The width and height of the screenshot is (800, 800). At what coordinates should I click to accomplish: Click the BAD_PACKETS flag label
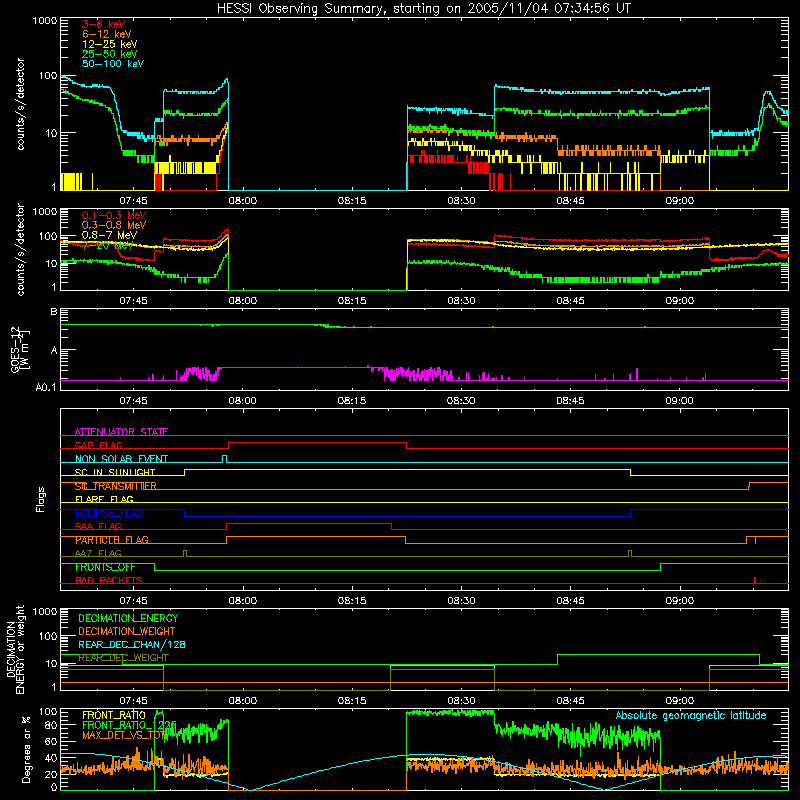point(109,580)
